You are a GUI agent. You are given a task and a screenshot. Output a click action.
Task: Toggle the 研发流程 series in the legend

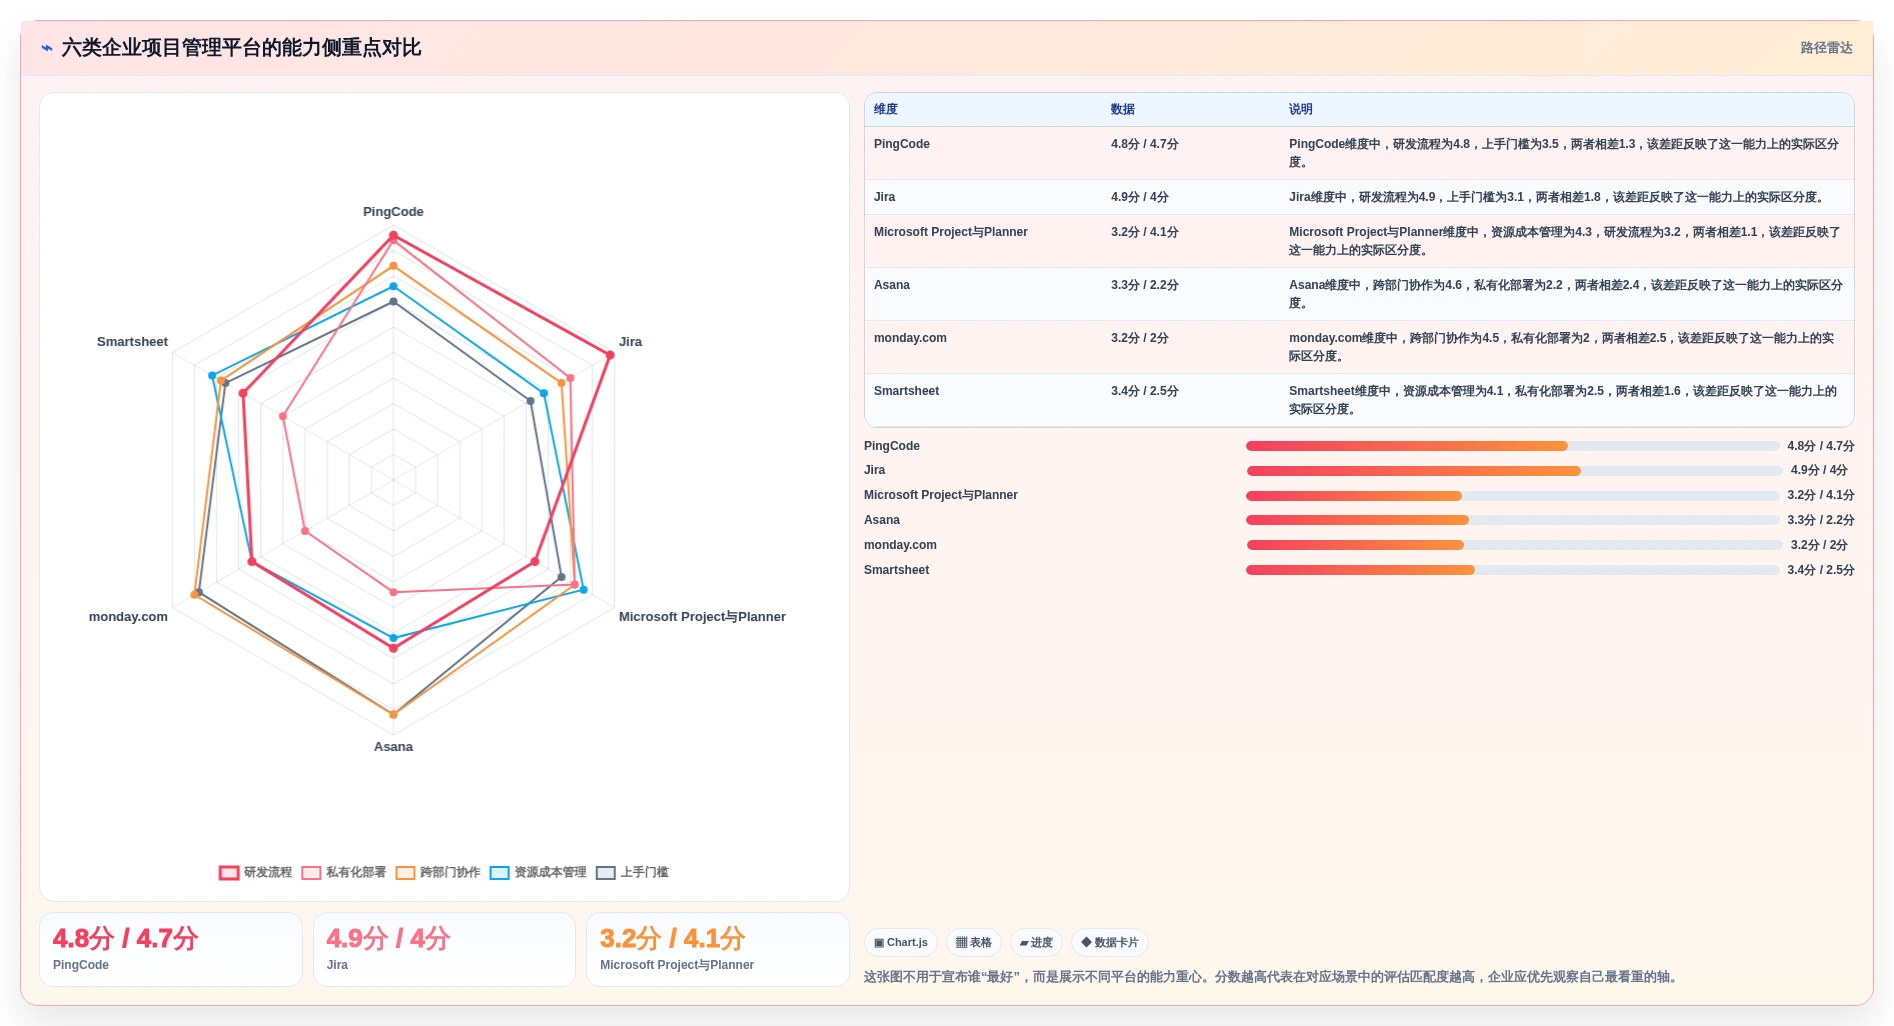[256, 873]
